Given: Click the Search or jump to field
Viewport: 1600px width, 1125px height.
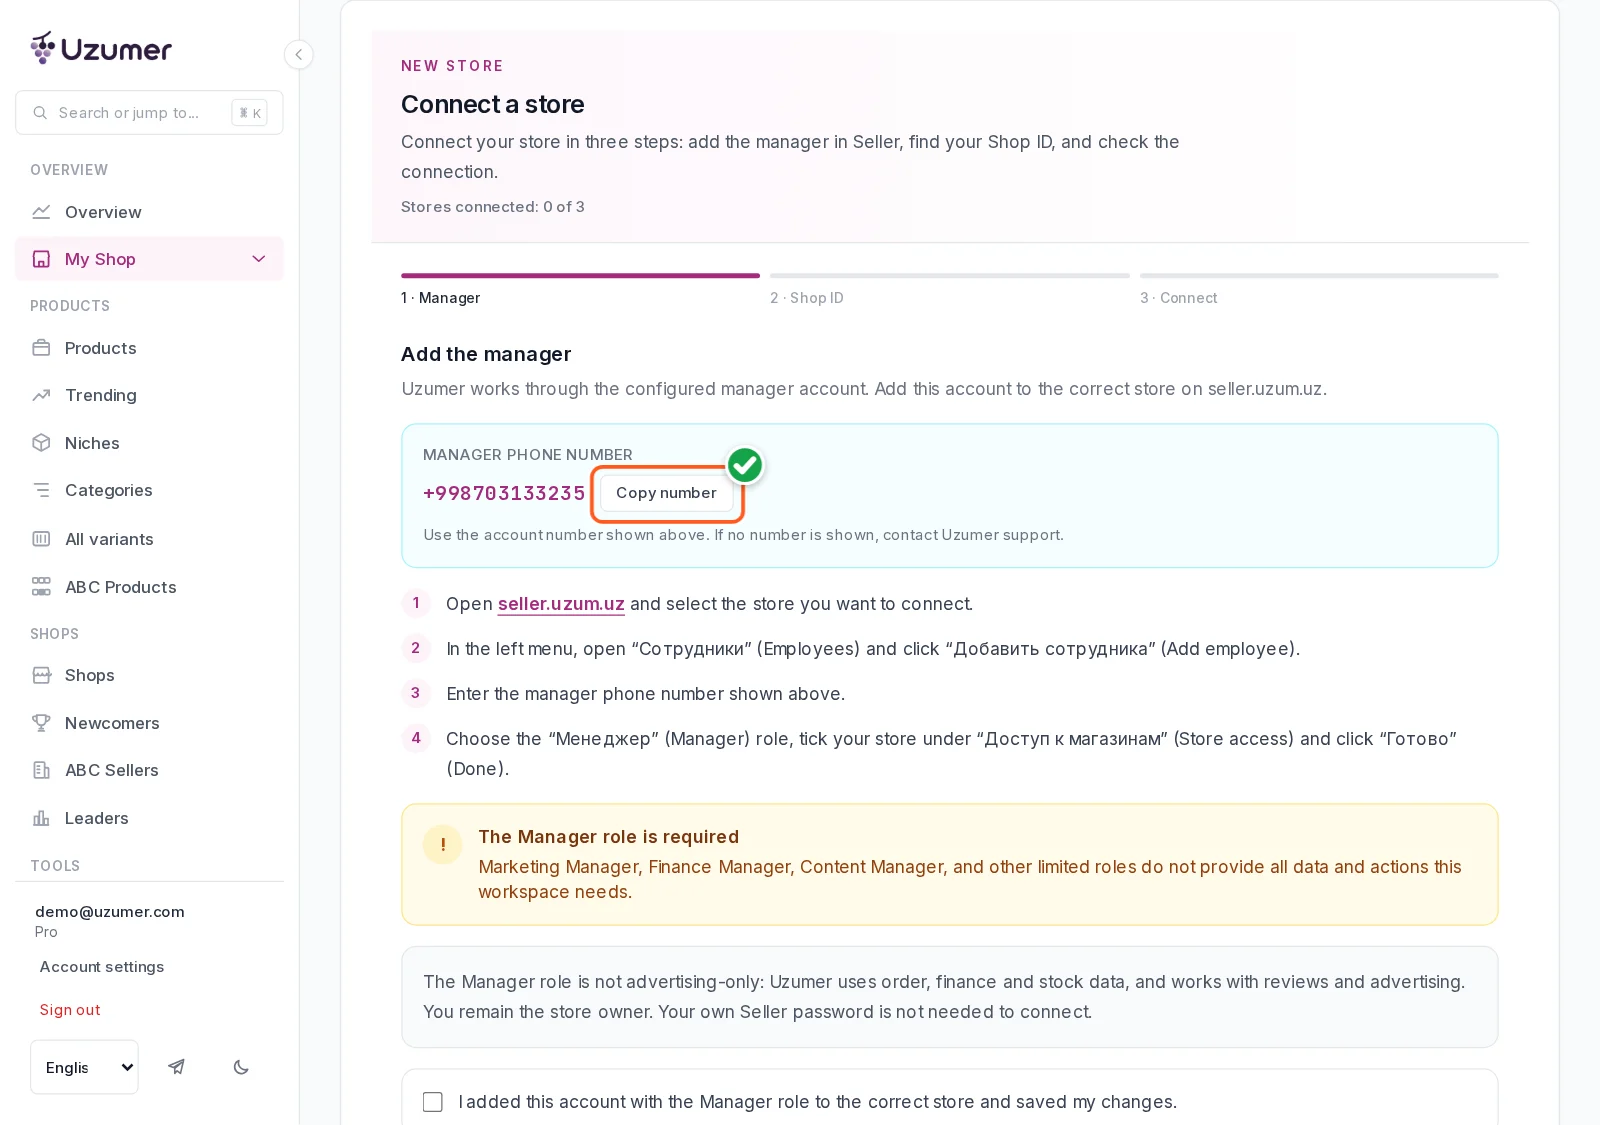Looking at the screenshot, I should 149,113.
